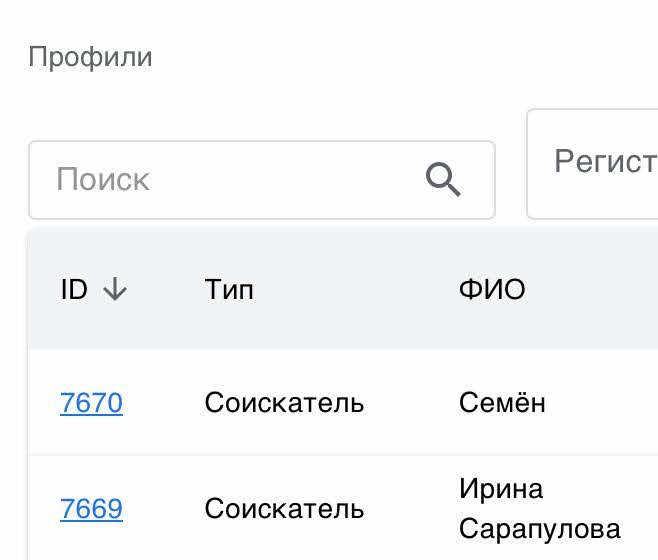Click Соискатель in row 7670

tap(284, 403)
